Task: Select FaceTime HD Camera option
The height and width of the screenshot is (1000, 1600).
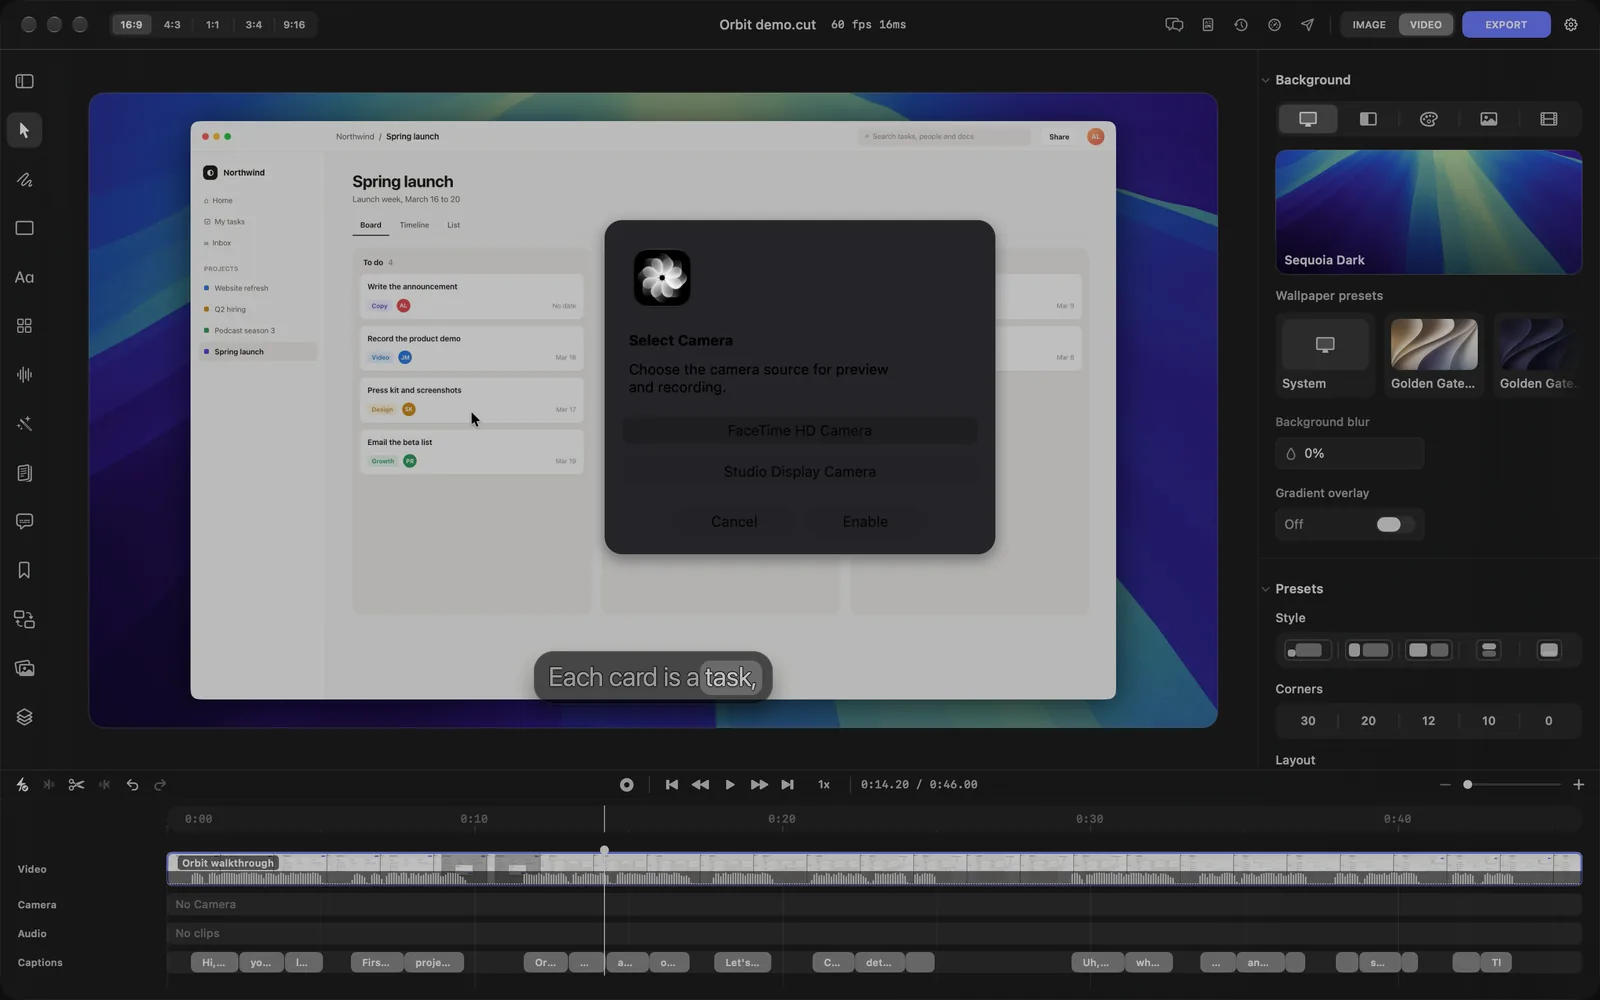Action: tap(800, 431)
